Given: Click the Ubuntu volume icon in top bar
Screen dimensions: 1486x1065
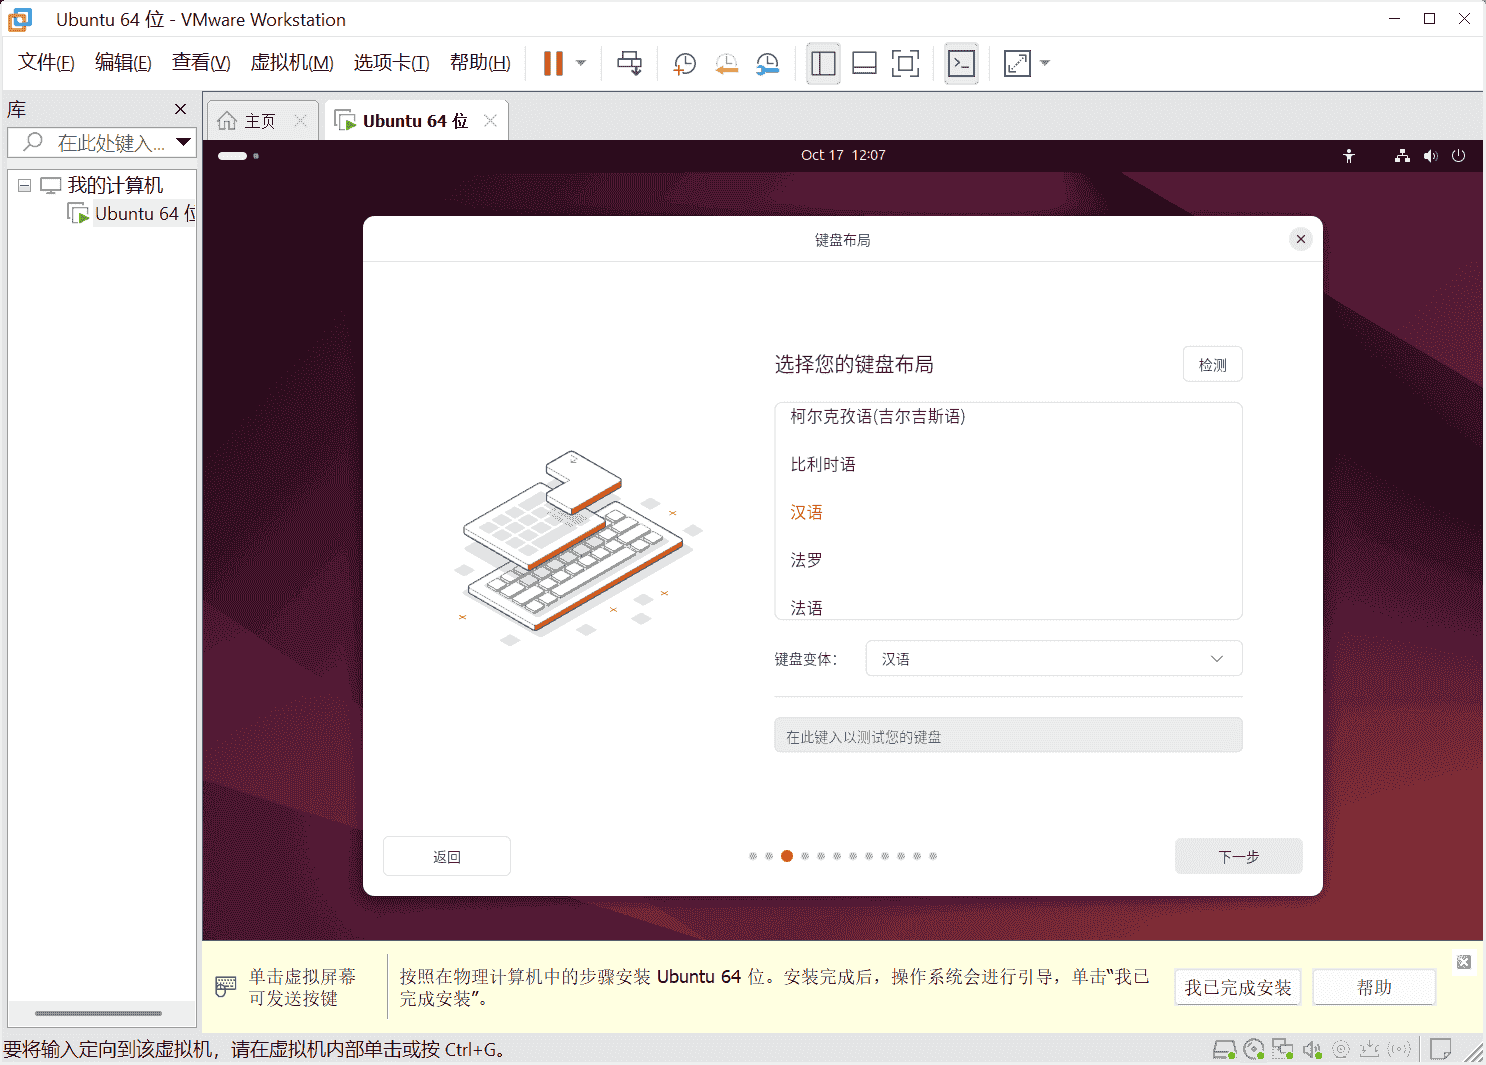Looking at the screenshot, I should click(x=1431, y=155).
